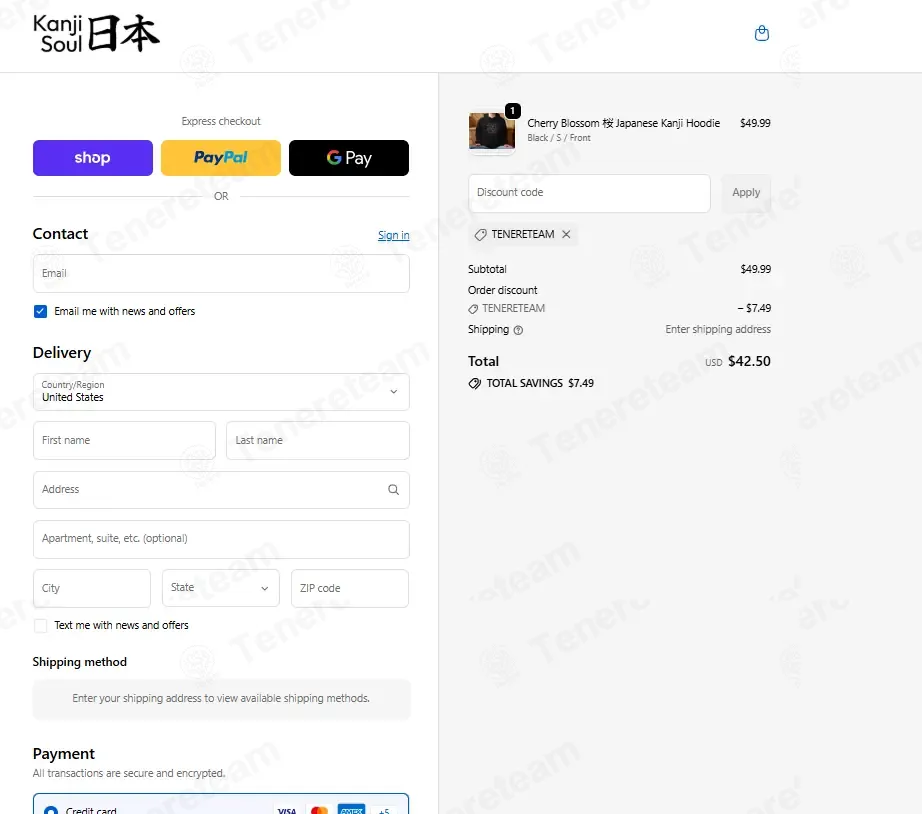Viewport: 922px width, 814px height.
Task: Click the – $7.49 discount amount
Action: point(754,308)
